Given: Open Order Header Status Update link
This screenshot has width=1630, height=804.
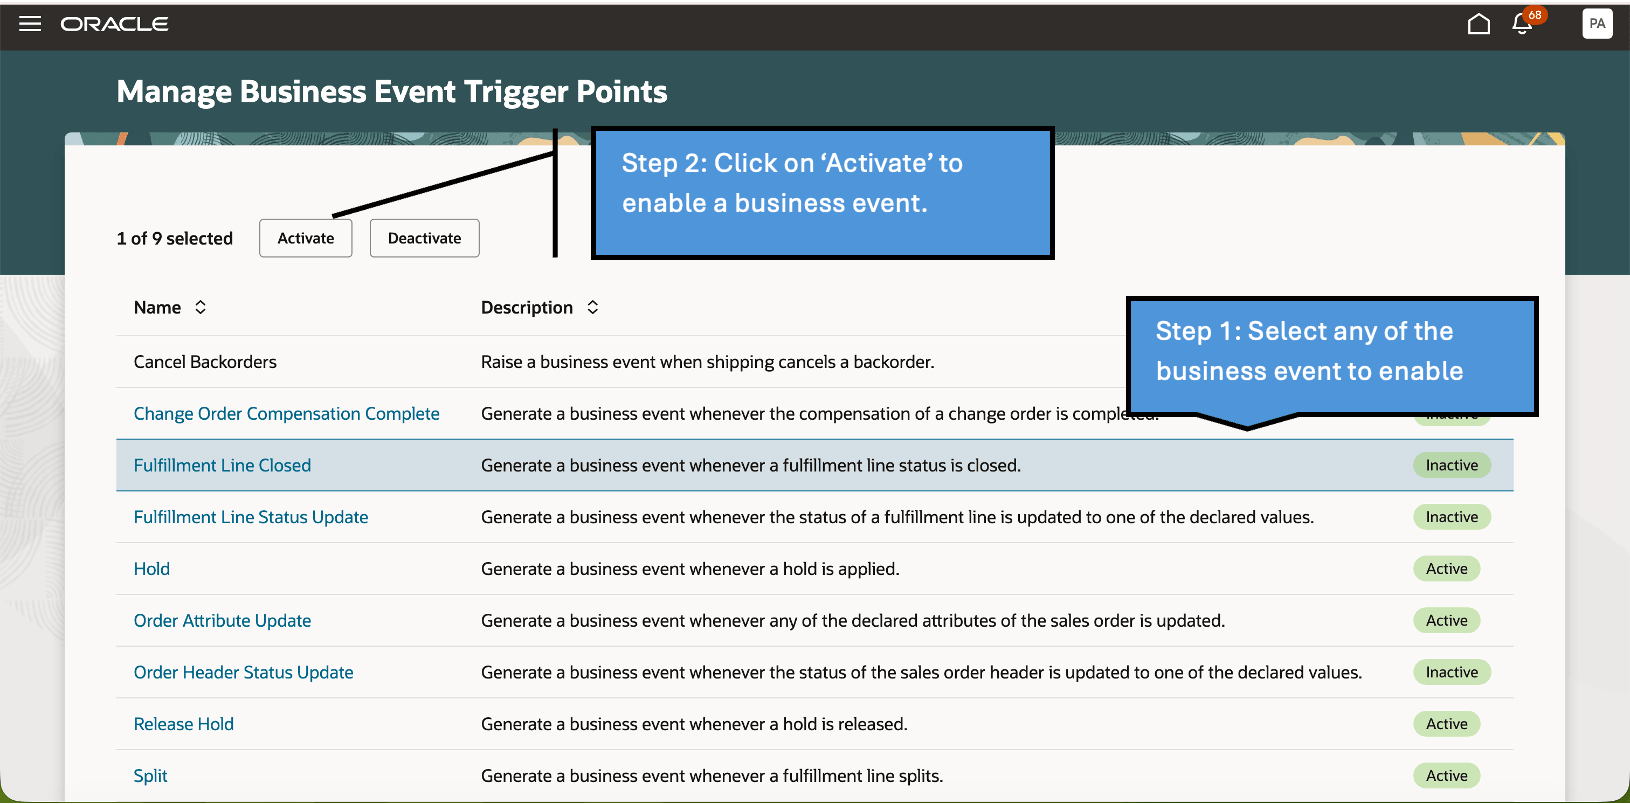Looking at the screenshot, I should point(244,673).
